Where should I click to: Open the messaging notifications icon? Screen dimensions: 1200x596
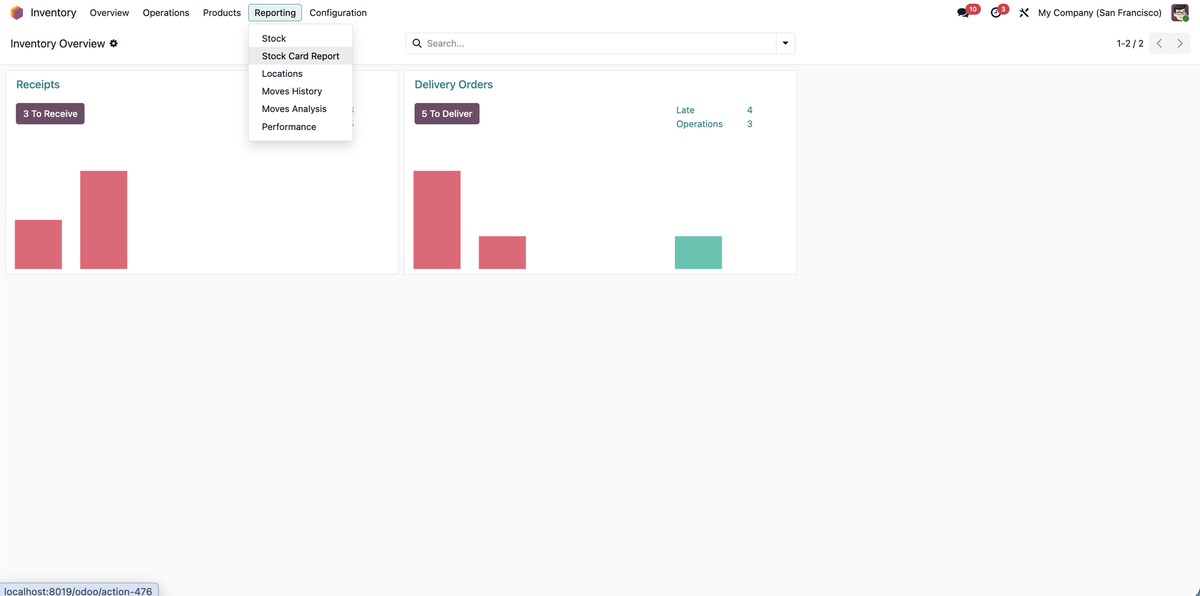click(x=961, y=12)
